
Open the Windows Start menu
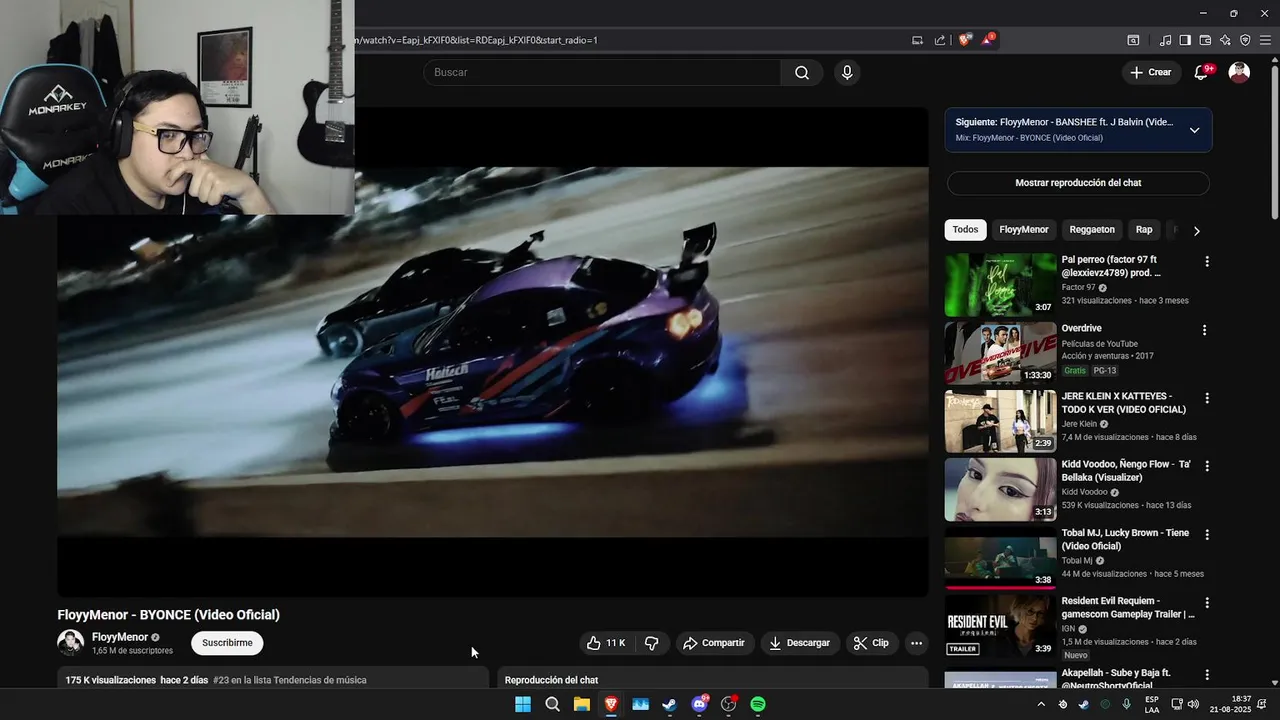tap(523, 704)
